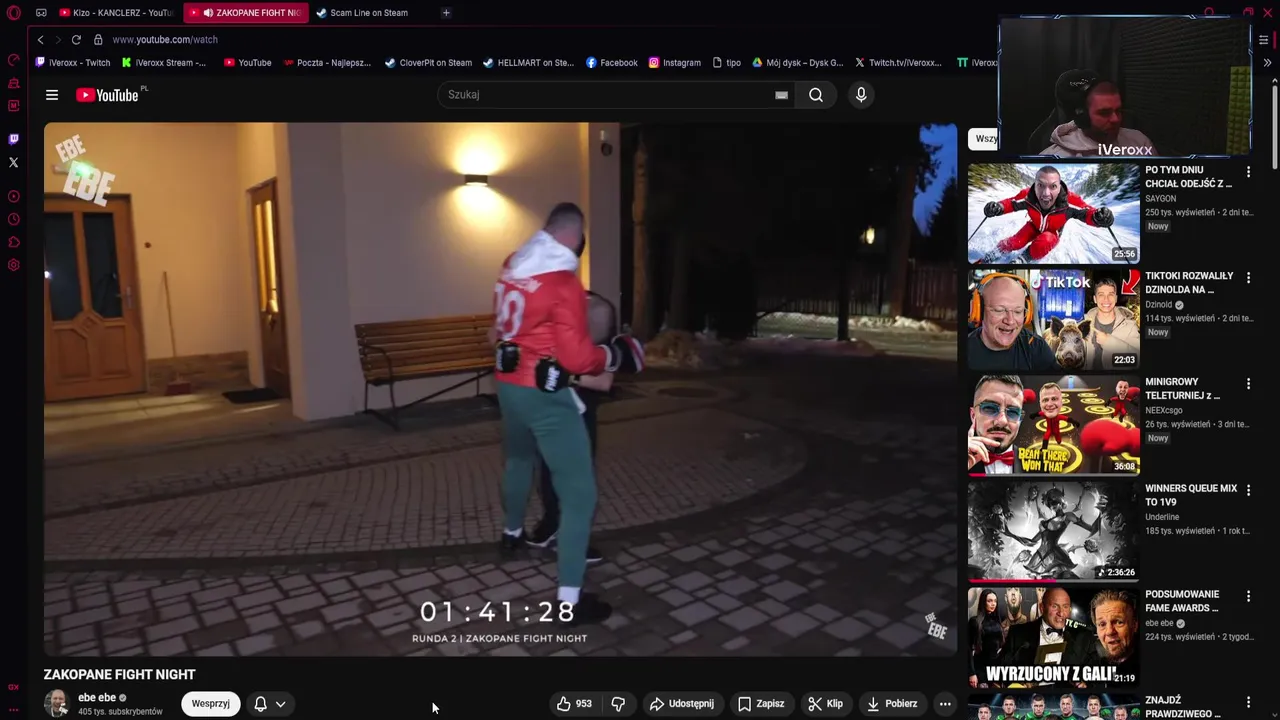The image size is (1280, 720).
Task: Open Poczta - Najlepsz... bookmark
Action: (327, 62)
